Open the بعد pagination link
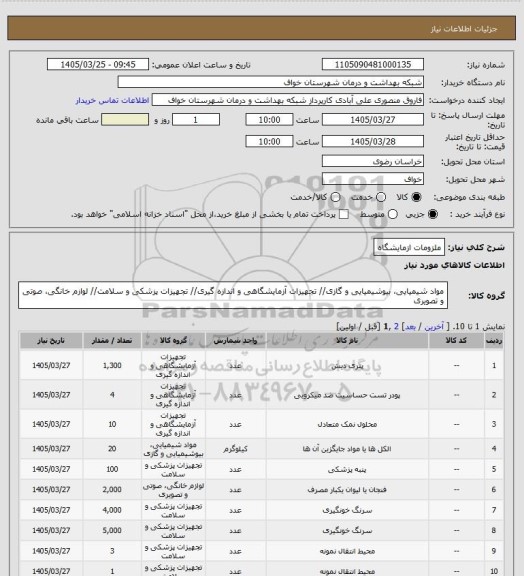The height and width of the screenshot is (576, 524). click(410, 327)
